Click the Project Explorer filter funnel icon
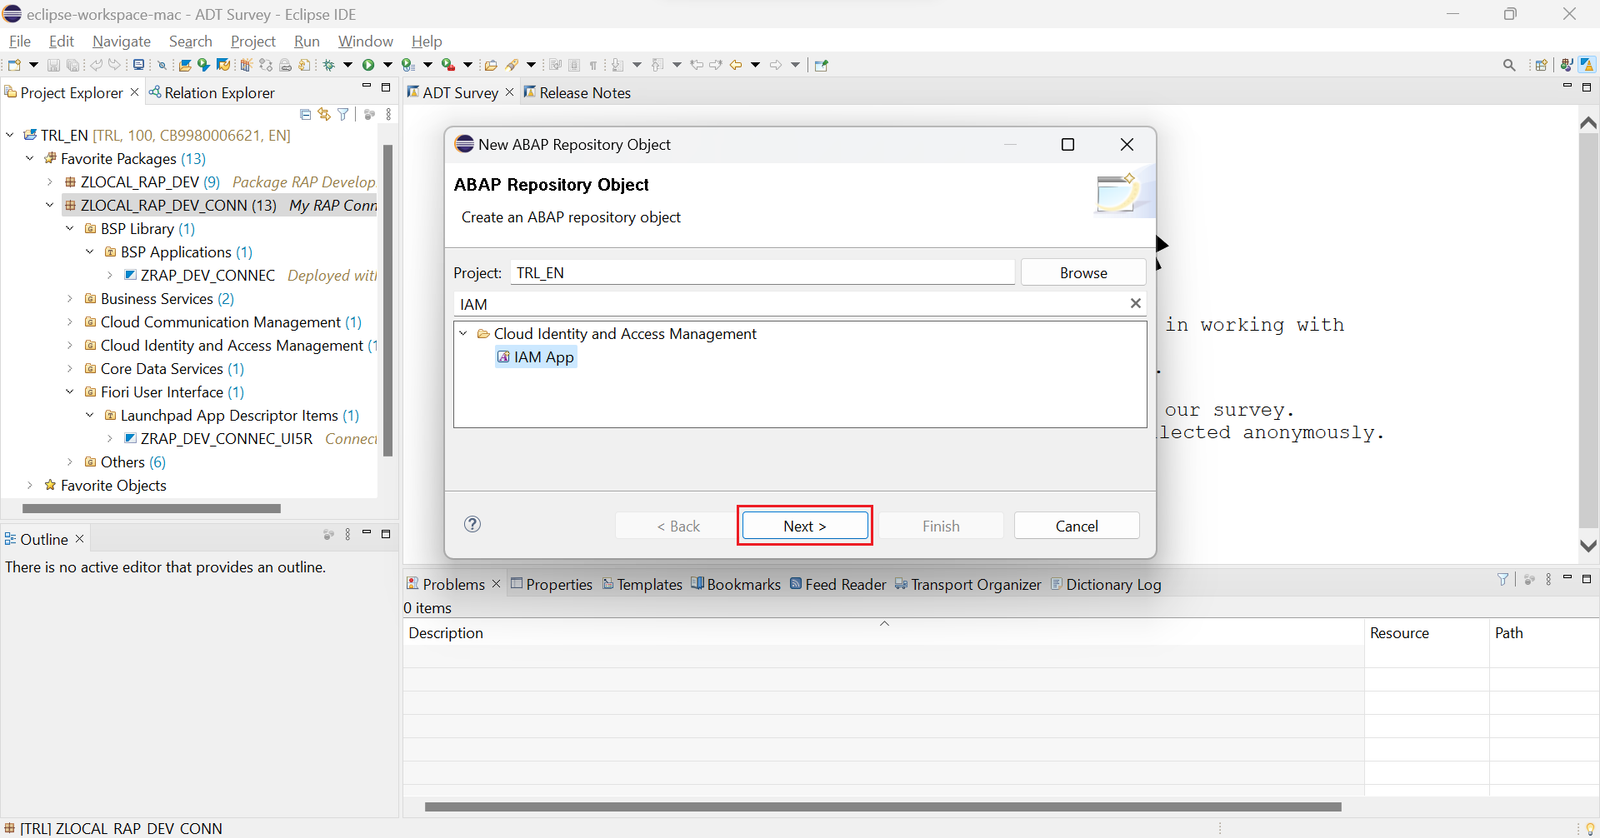This screenshot has height=838, width=1600. [343, 114]
